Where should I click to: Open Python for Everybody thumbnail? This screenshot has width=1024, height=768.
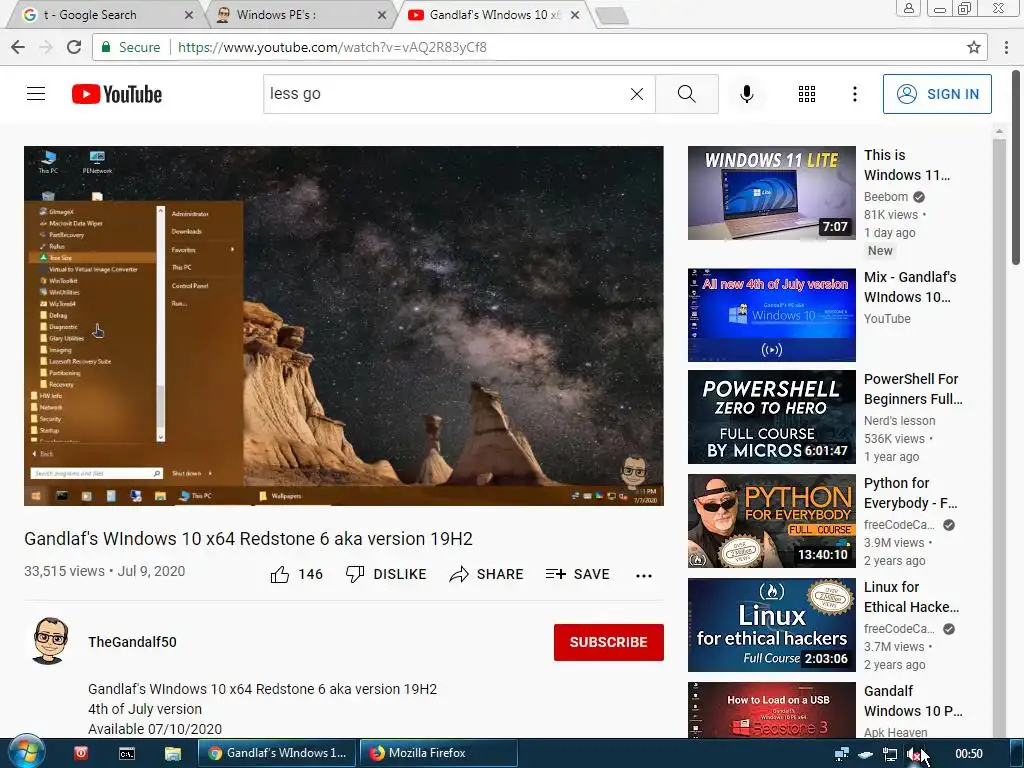point(771,520)
